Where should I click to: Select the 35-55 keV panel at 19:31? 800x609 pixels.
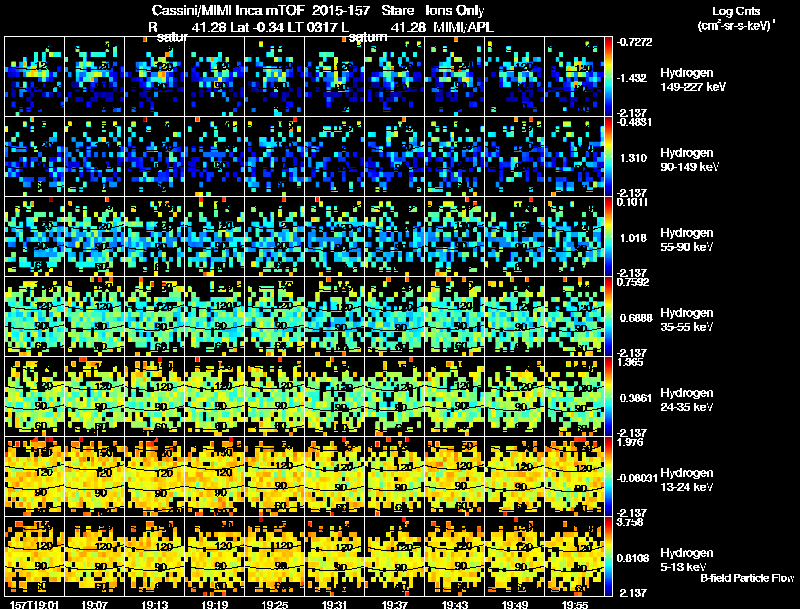coord(335,317)
